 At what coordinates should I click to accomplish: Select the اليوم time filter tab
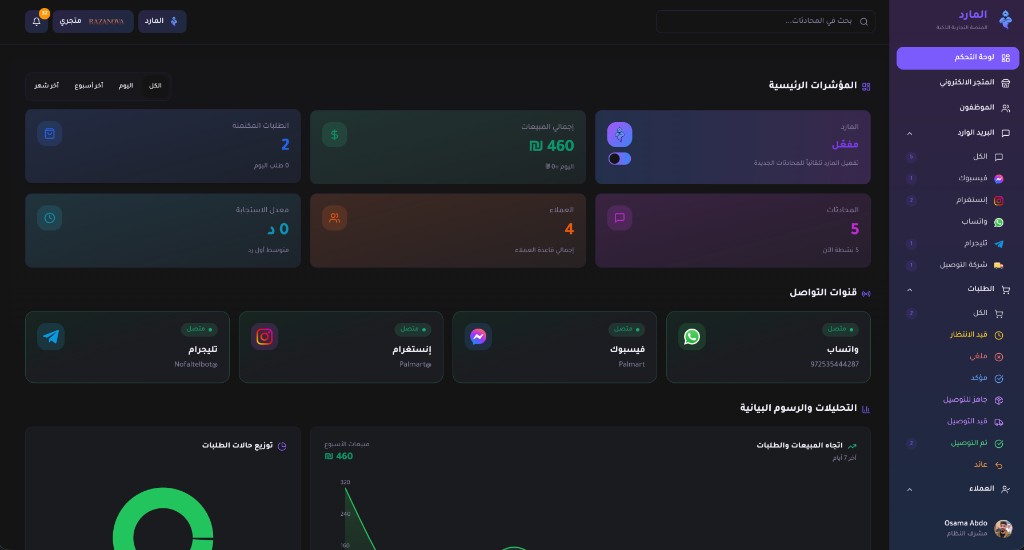click(126, 86)
